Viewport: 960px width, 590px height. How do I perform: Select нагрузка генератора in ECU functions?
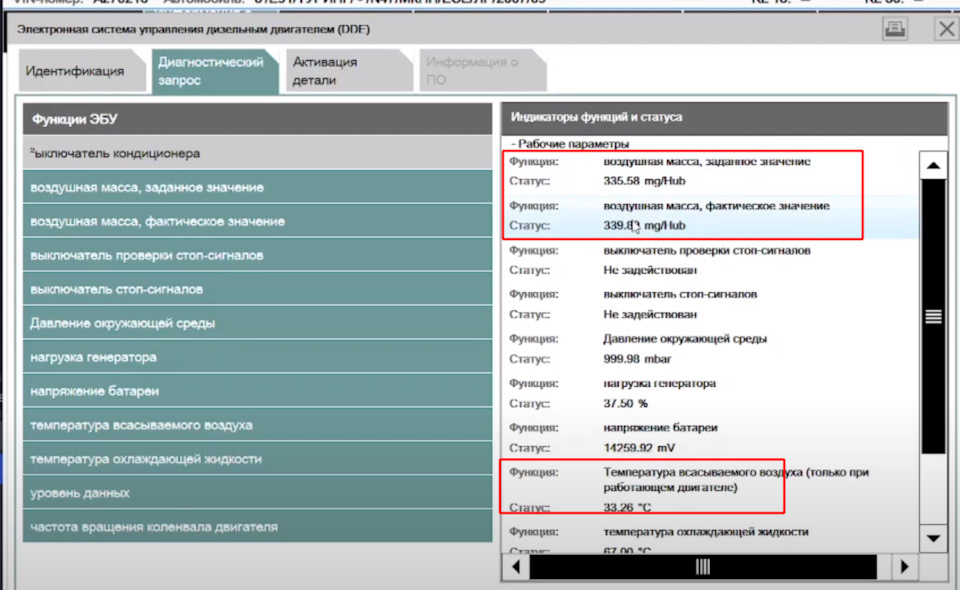pos(257,357)
